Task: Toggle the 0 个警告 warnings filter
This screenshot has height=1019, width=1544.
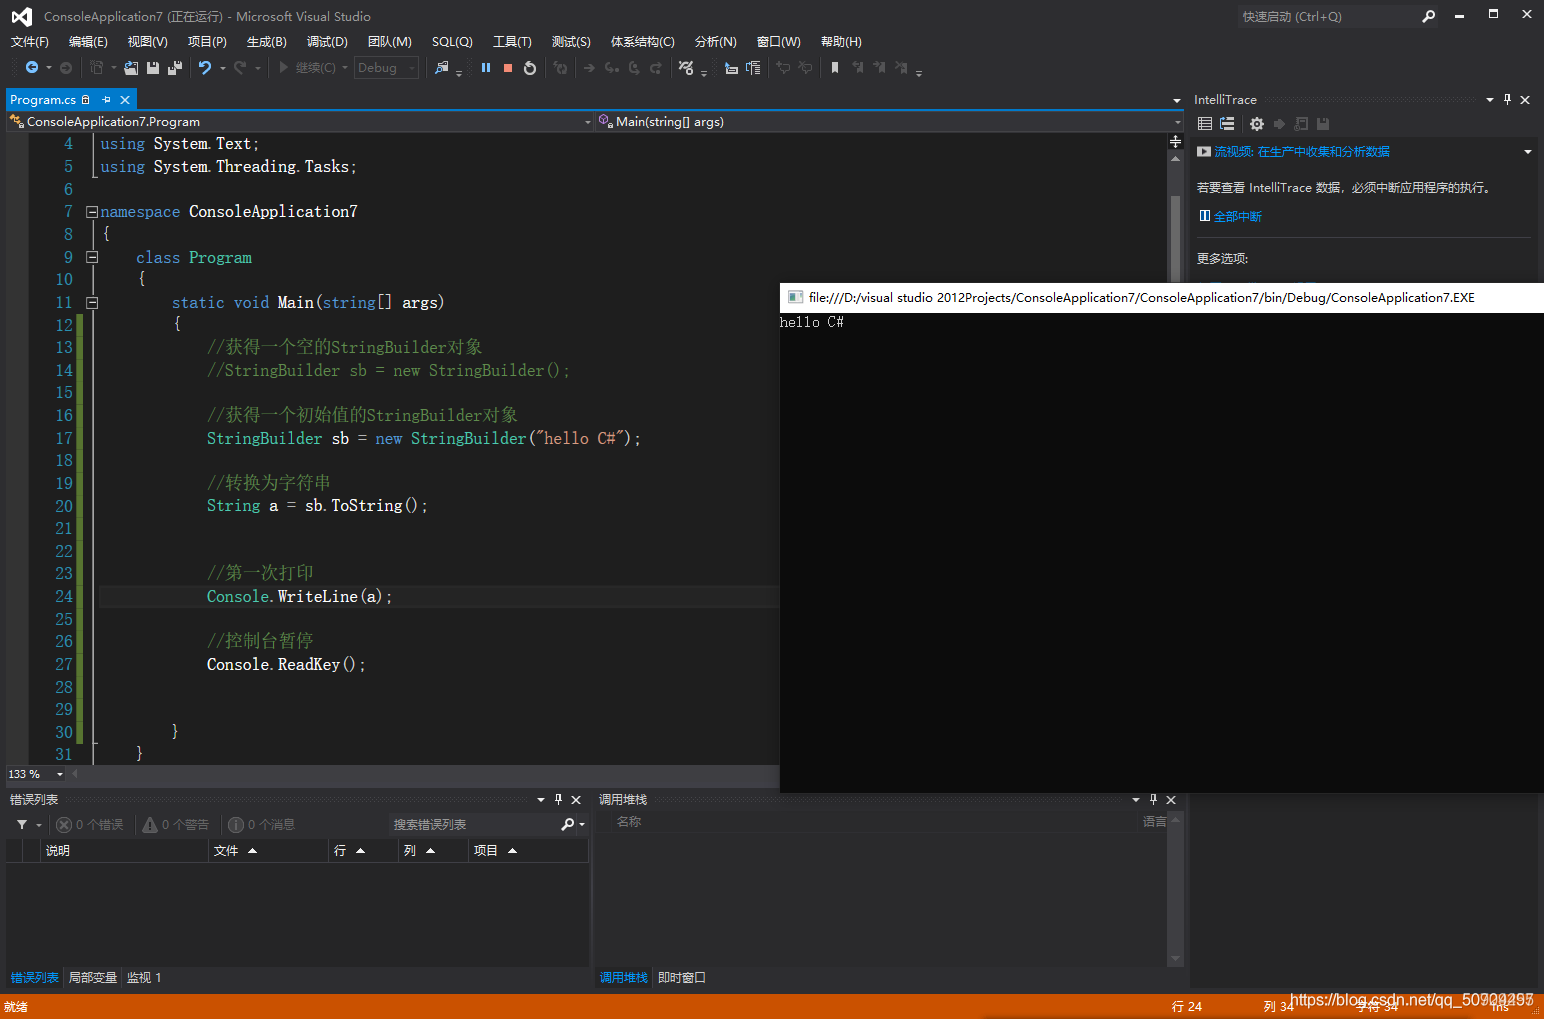Action: (x=176, y=824)
